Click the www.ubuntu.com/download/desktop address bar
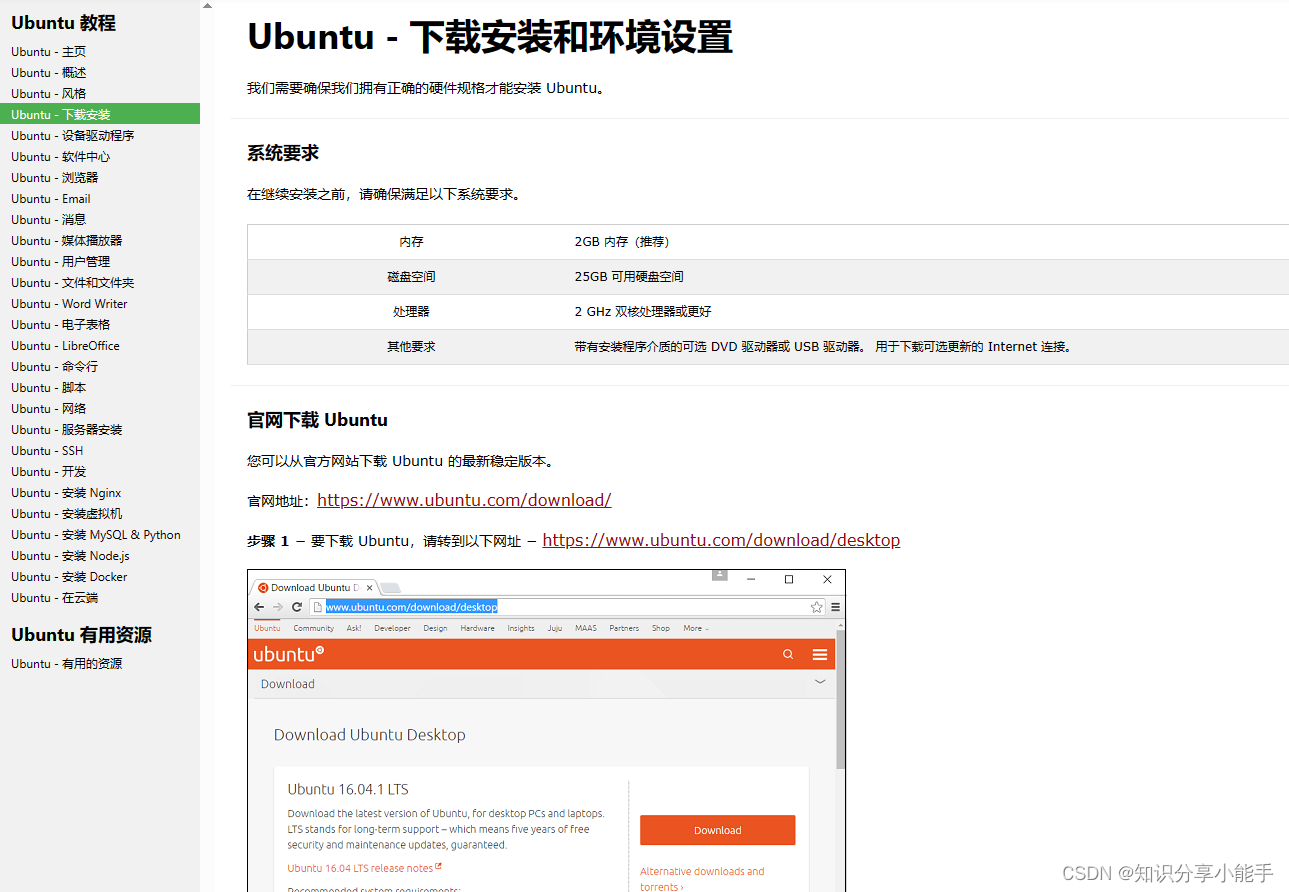This screenshot has height=892, width=1289. point(567,607)
